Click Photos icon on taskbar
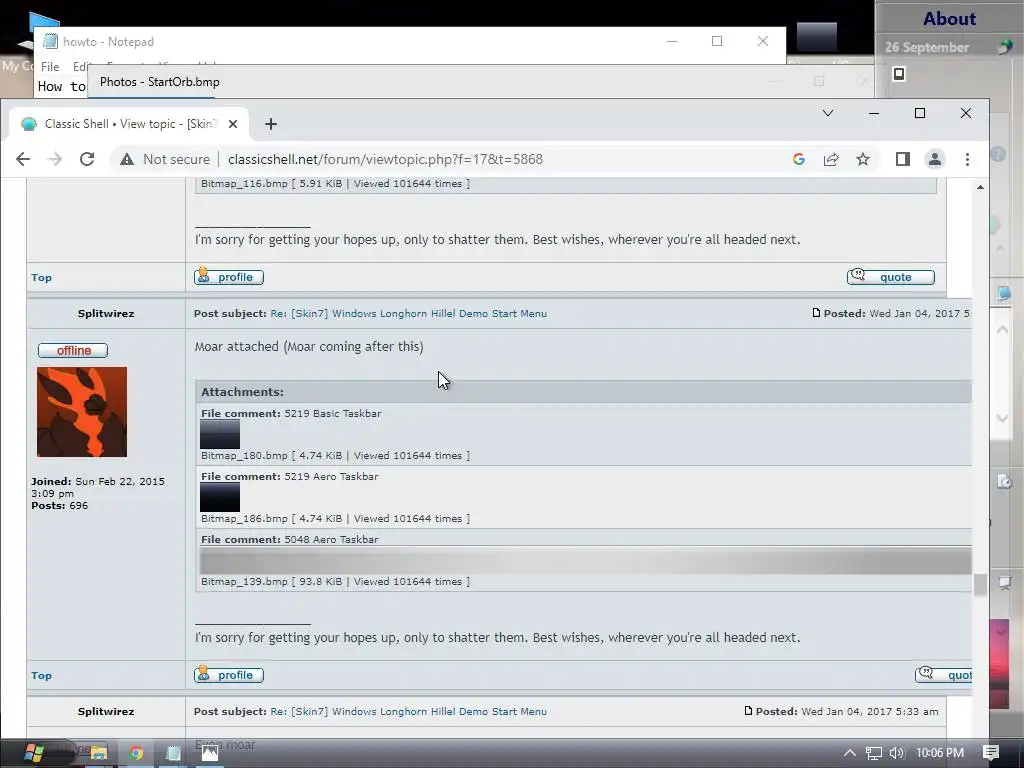 [x=210, y=753]
